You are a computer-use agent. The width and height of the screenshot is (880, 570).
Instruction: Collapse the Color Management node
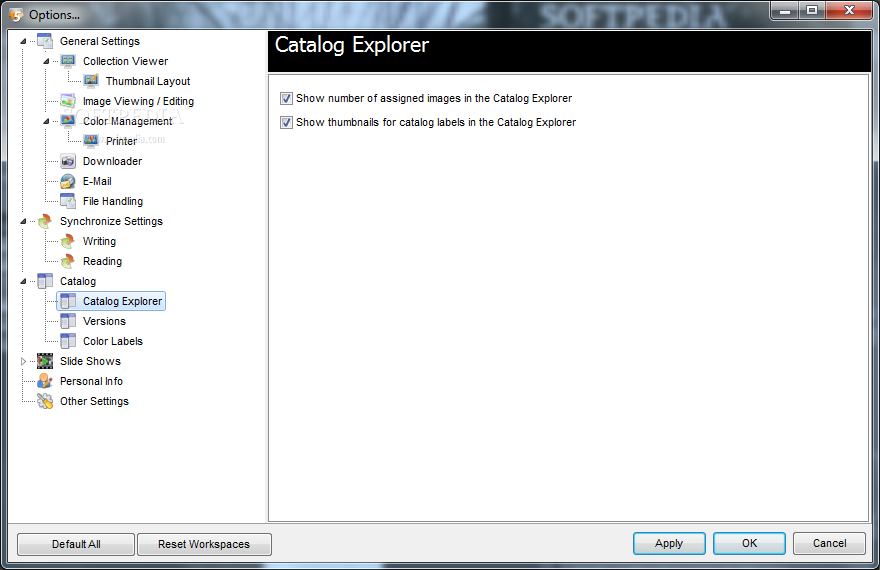[46, 121]
